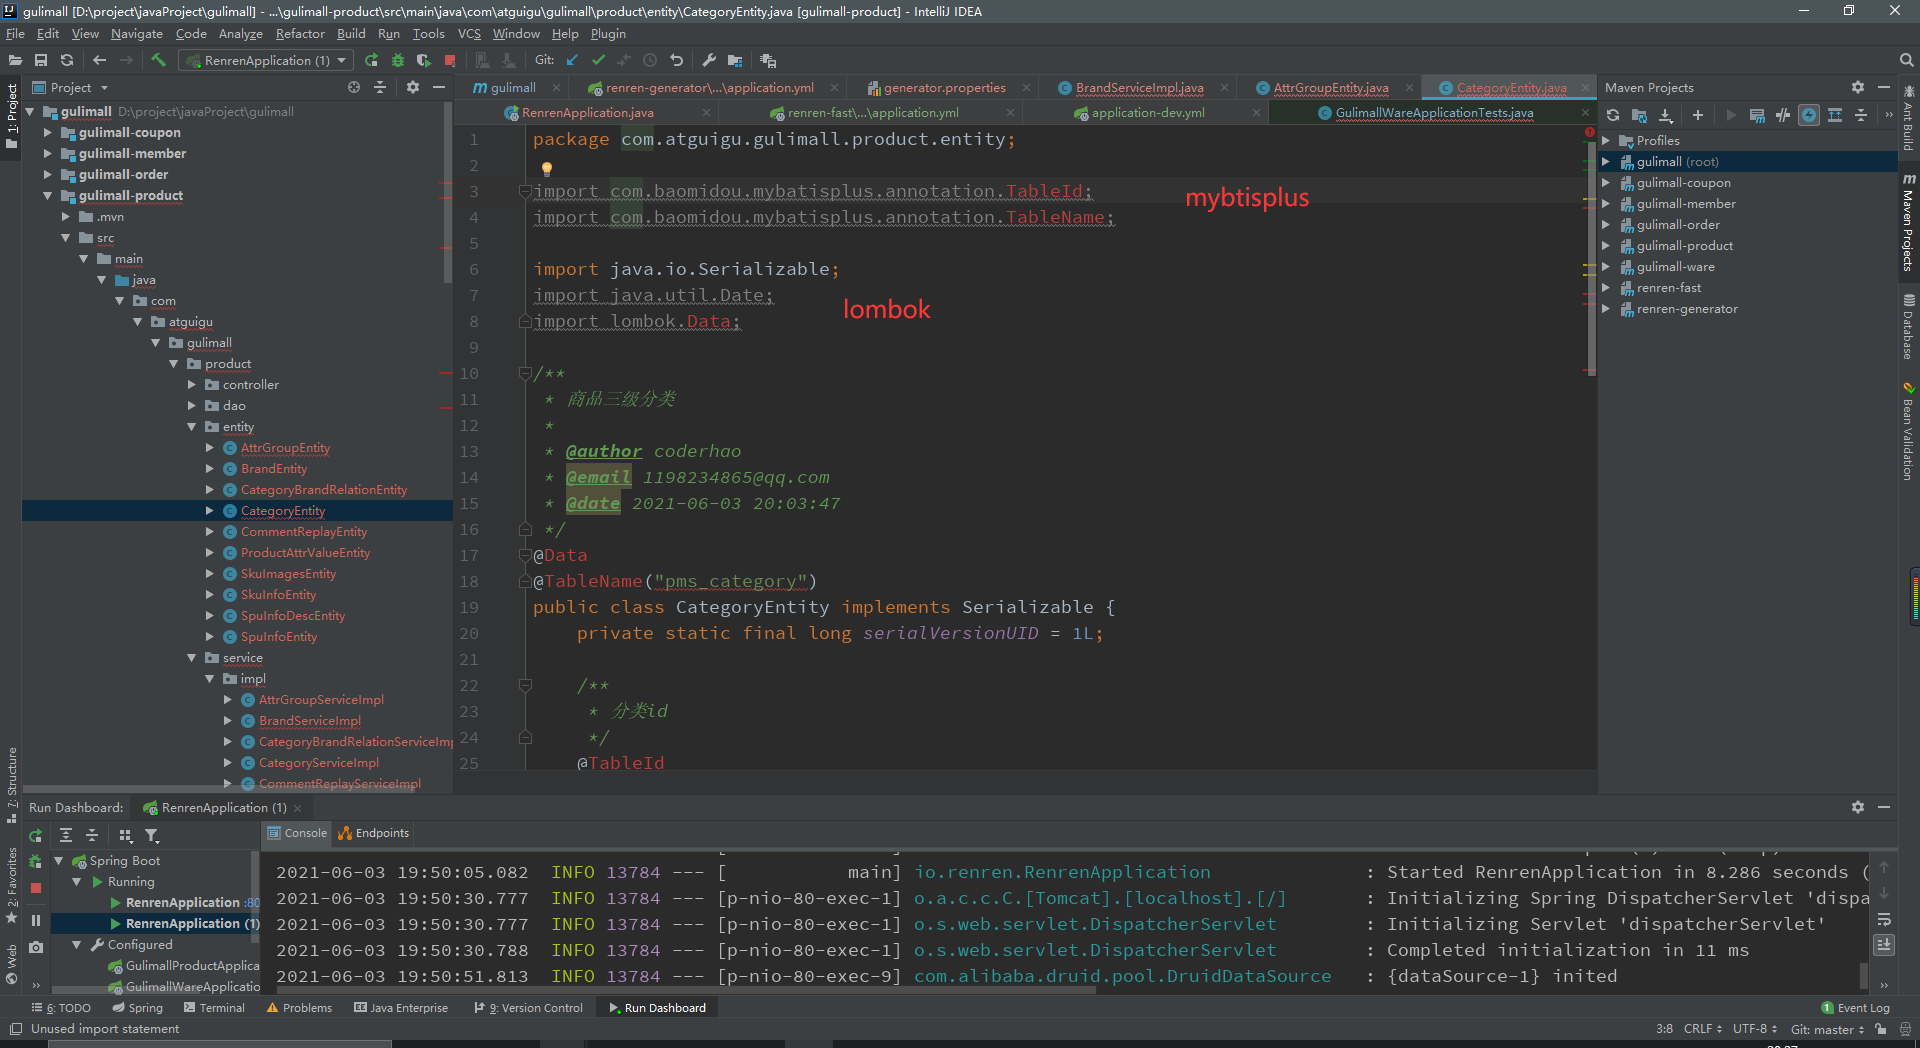Click the filter funnel icon in Run Dashboard
The height and width of the screenshot is (1048, 1920).
click(151, 835)
